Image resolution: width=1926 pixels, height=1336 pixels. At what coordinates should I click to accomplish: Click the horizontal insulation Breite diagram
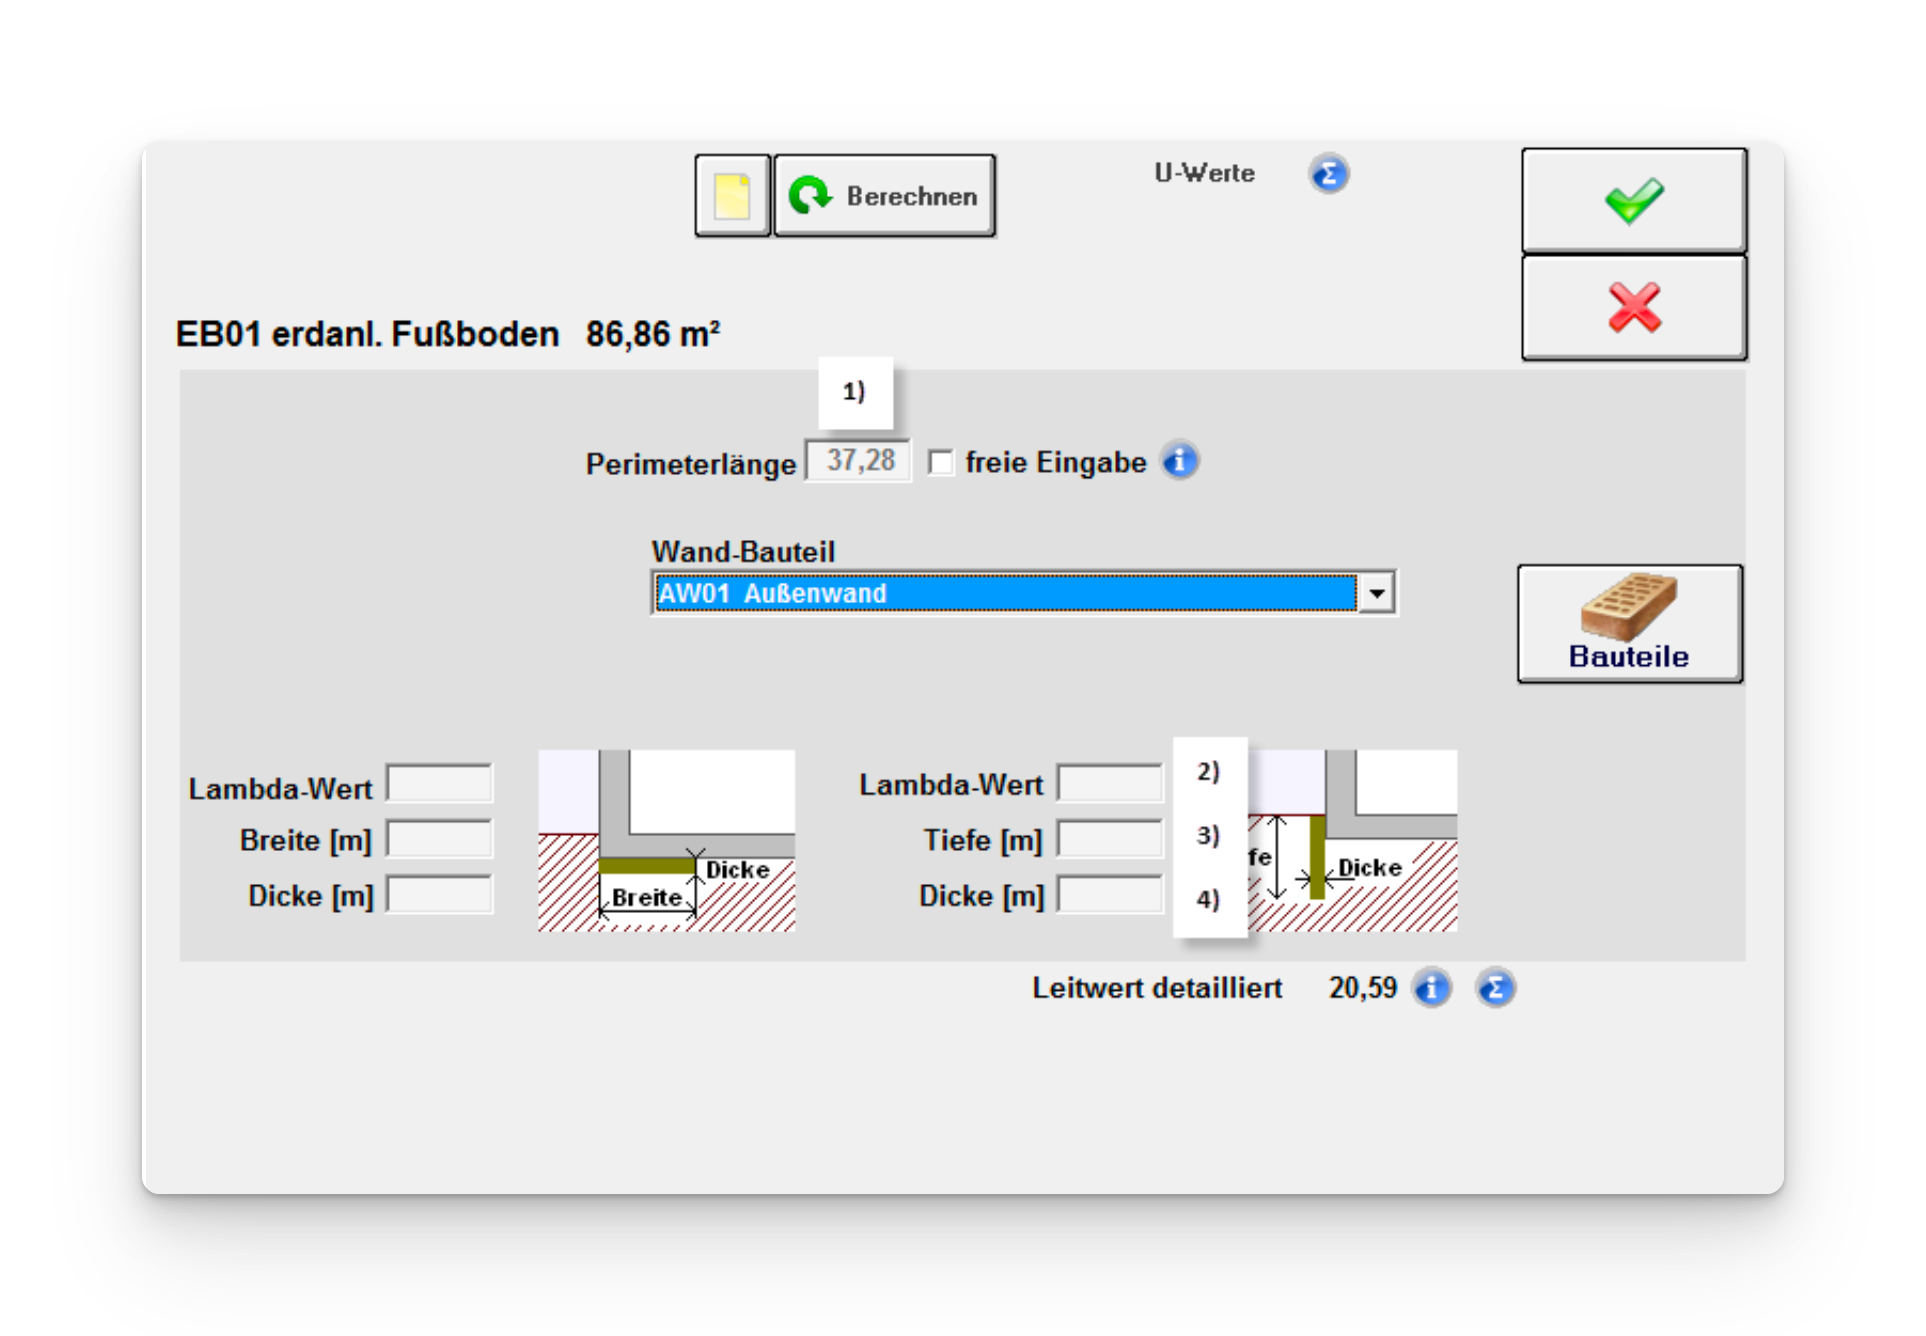pos(666,841)
